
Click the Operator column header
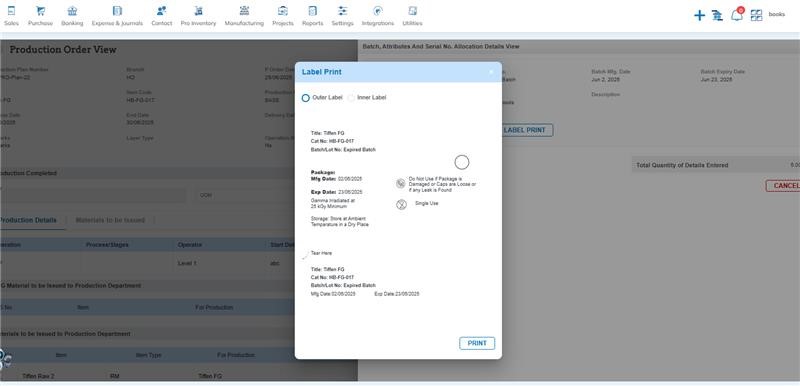click(x=190, y=245)
